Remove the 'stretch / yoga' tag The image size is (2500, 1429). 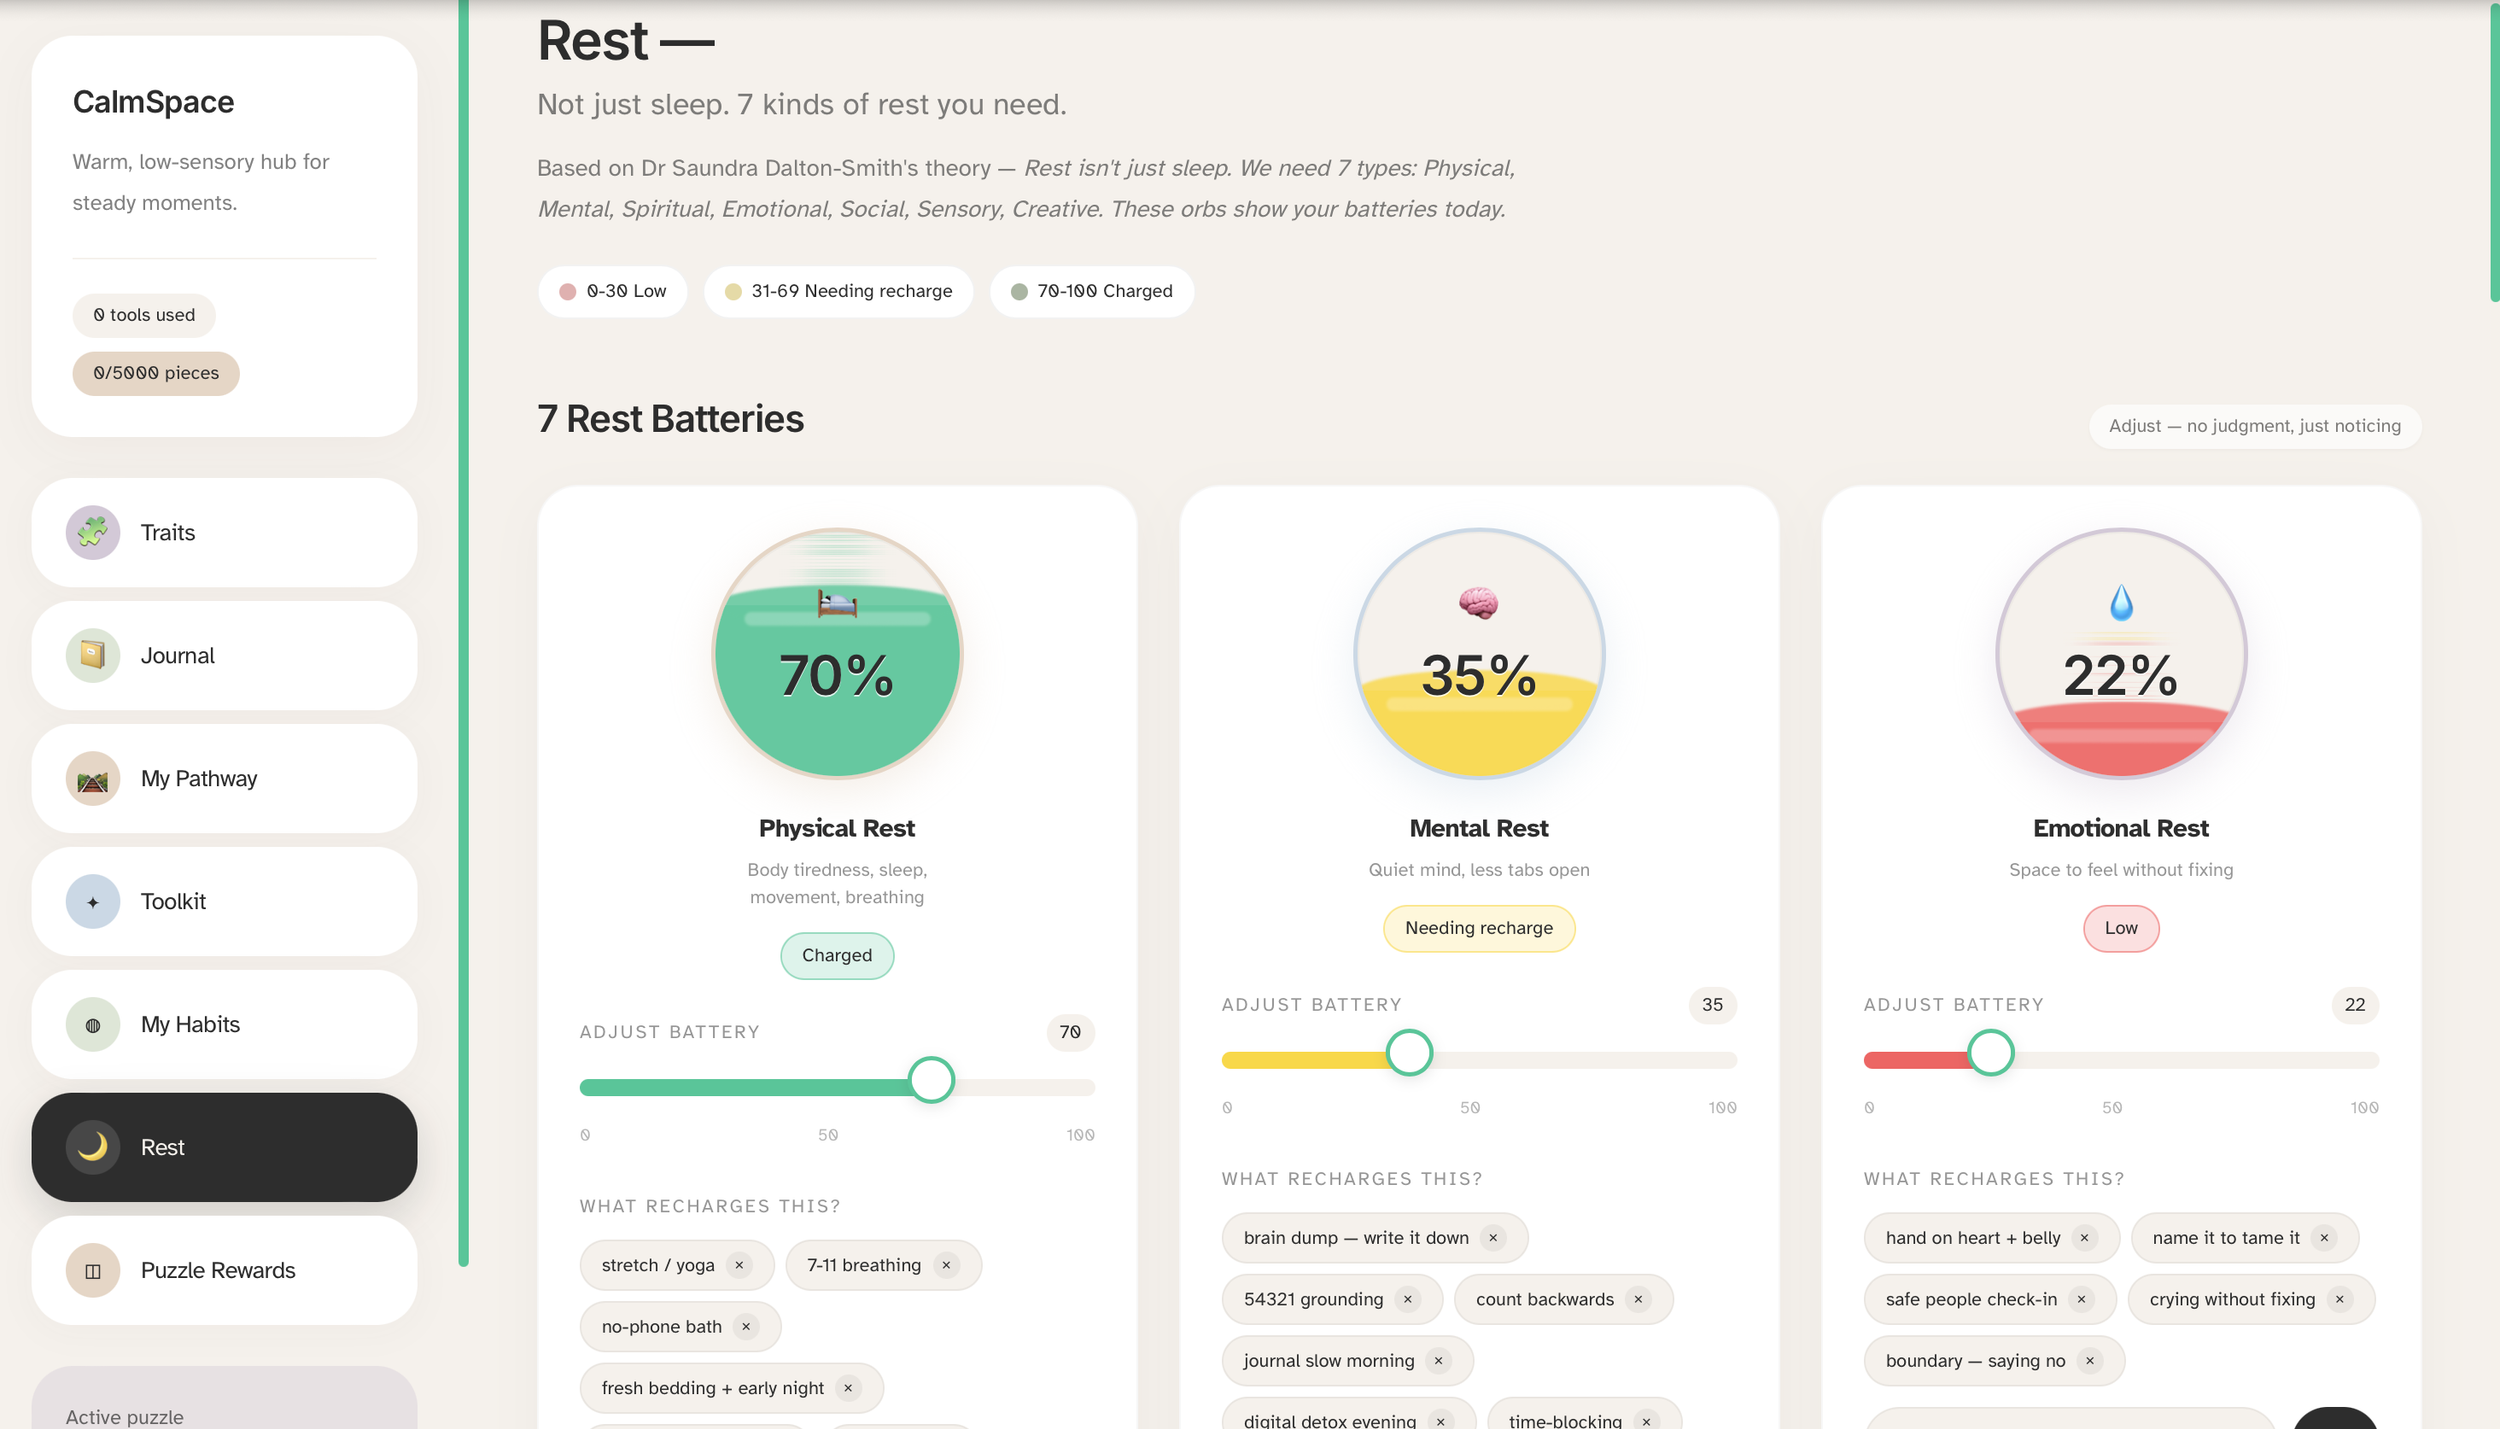[x=739, y=1265]
